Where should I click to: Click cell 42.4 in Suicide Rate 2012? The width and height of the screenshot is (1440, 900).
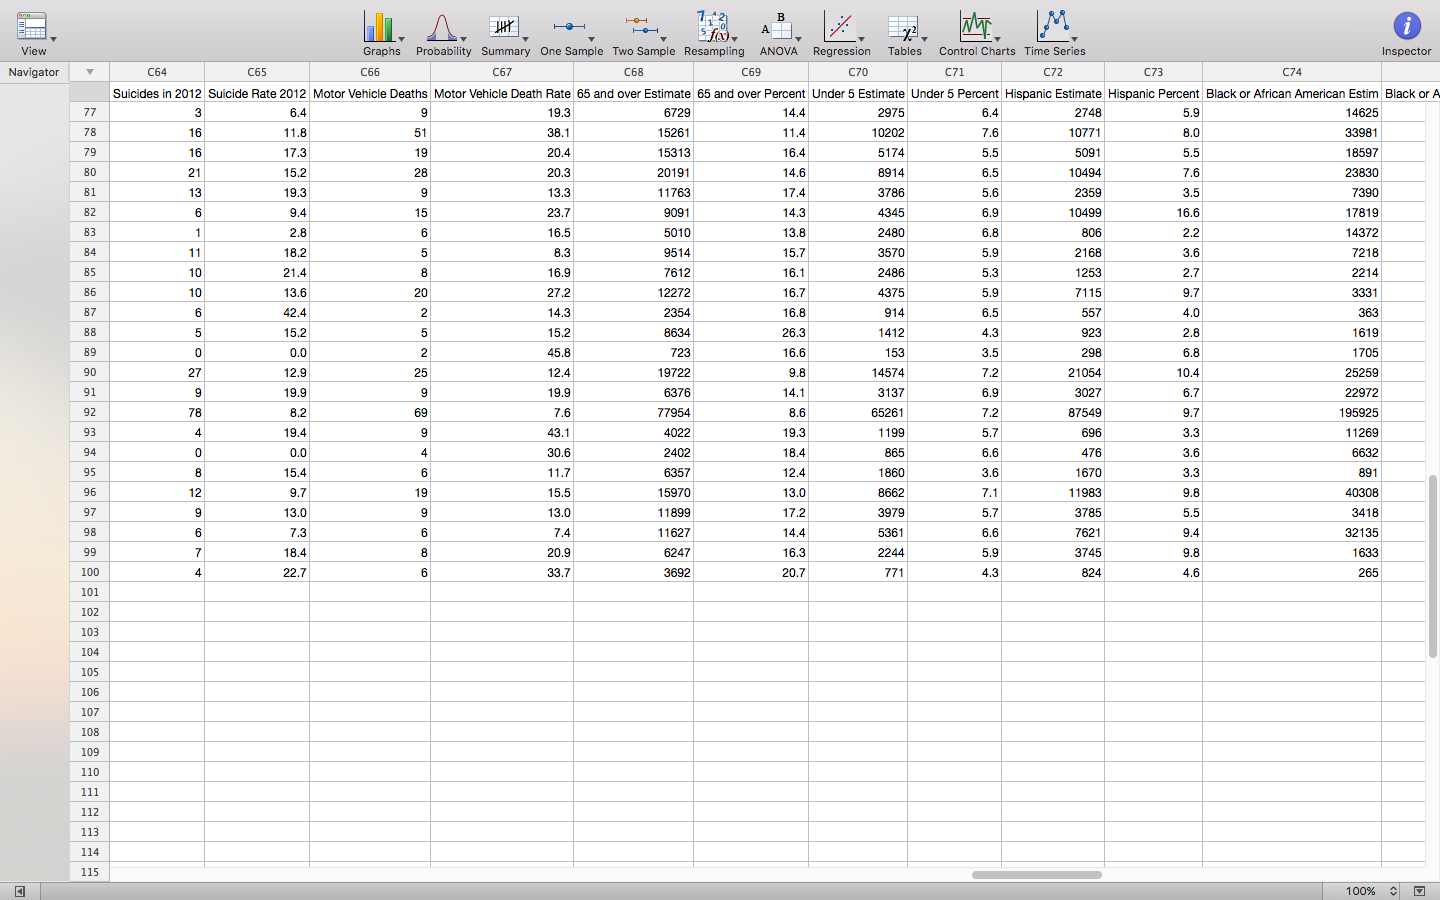coord(257,312)
